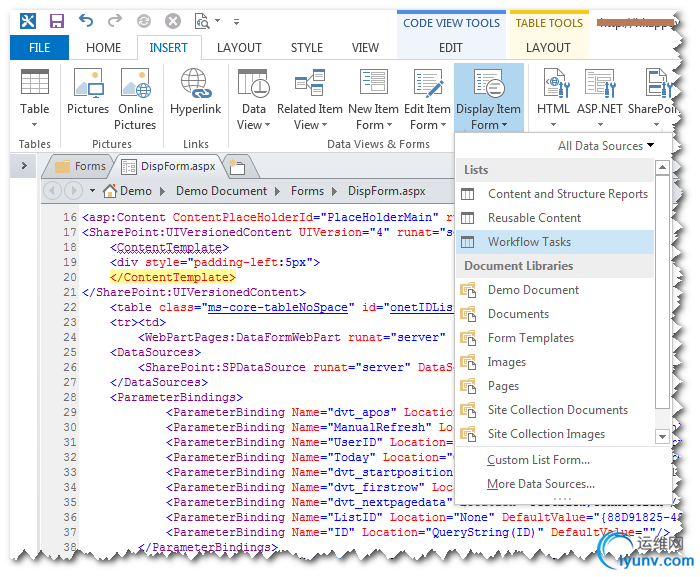Open the EDIT tab under Code View Tools

(450, 47)
